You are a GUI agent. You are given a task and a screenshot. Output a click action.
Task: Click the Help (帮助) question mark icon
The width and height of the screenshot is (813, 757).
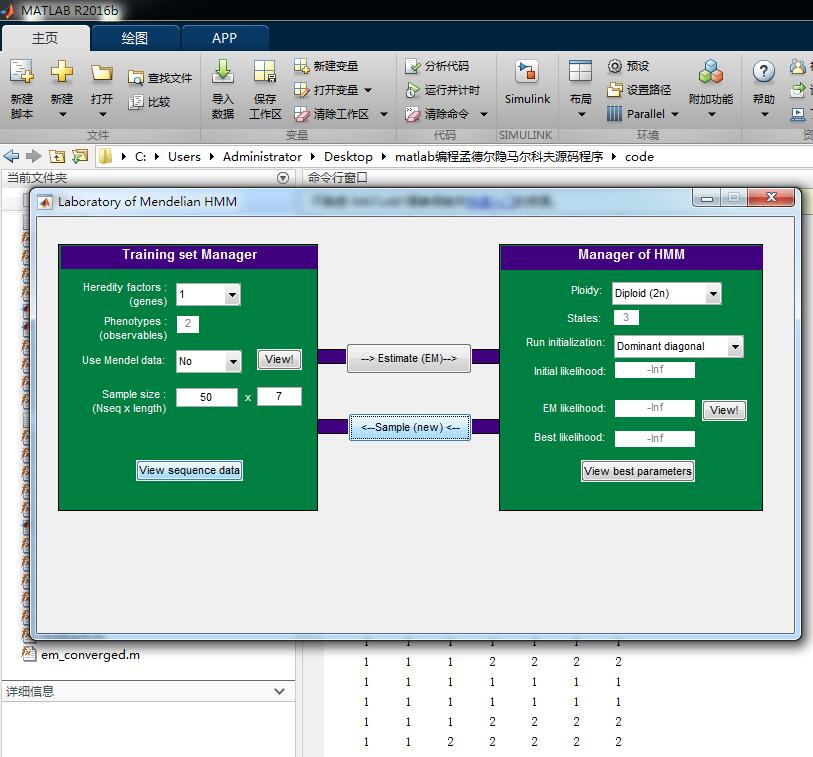click(x=764, y=72)
